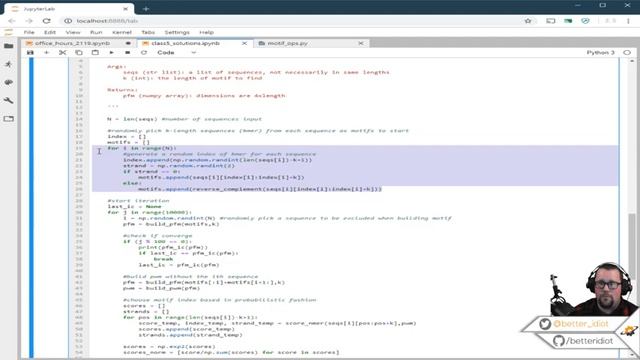Open the browser three-dot menu
Screen dimensions: 640x360
[628, 21]
